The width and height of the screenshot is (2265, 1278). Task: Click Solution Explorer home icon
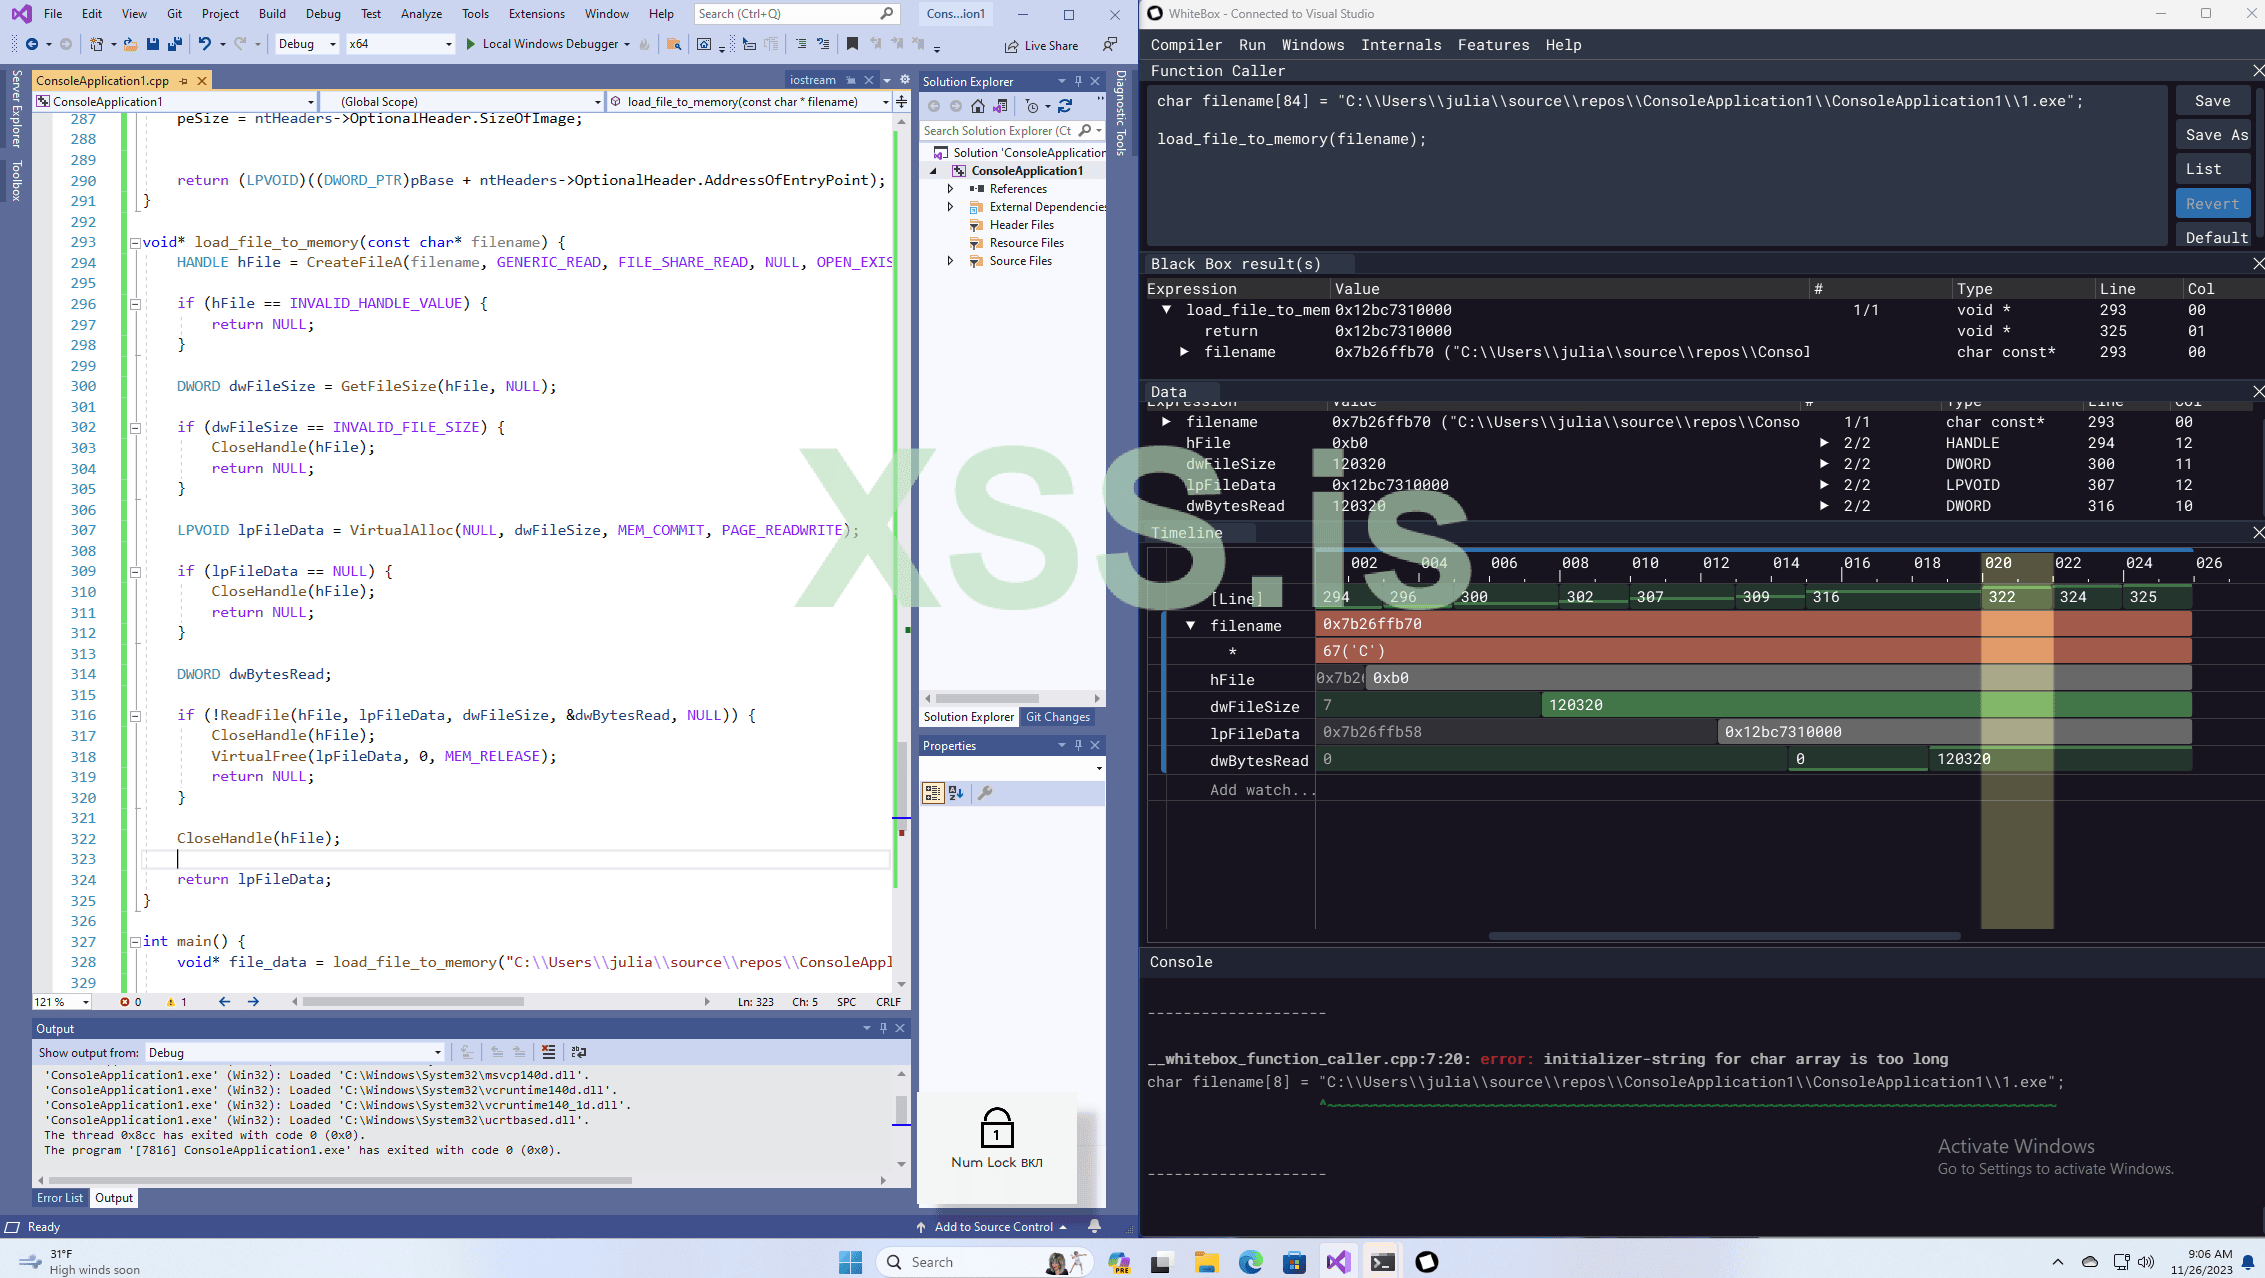click(x=978, y=106)
